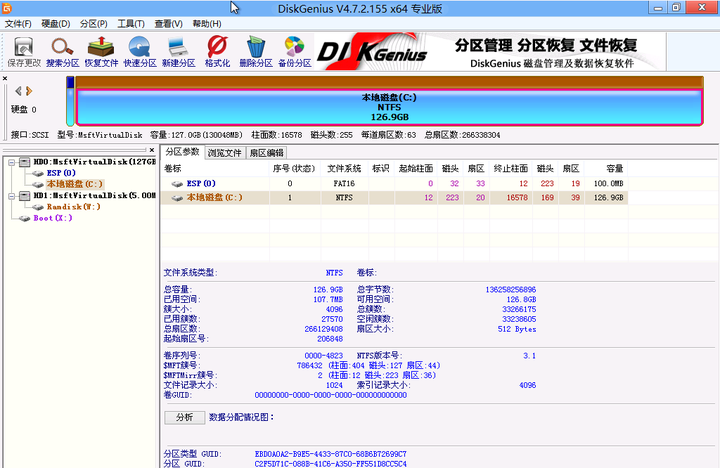The height and width of the screenshot is (468, 720).
Task: Click the HD0 disk icon in tree
Action: tap(24, 162)
